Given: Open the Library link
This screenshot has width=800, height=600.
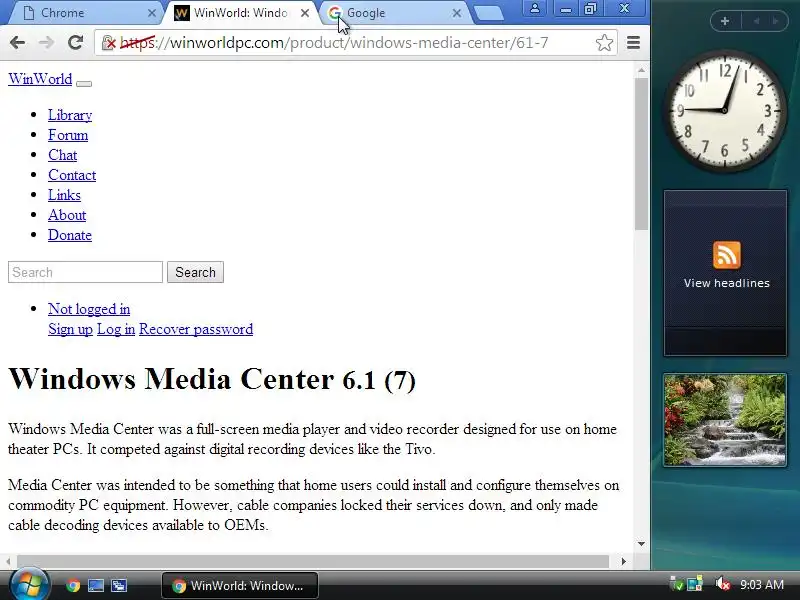Looking at the screenshot, I should [x=70, y=115].
